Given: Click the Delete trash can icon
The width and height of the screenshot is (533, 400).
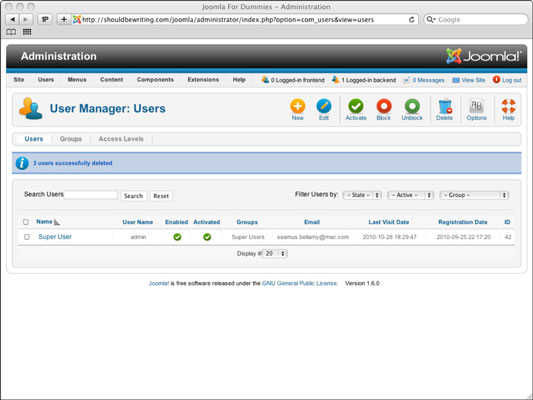Looking at the screenshot, I should click(x=445, y=106).
